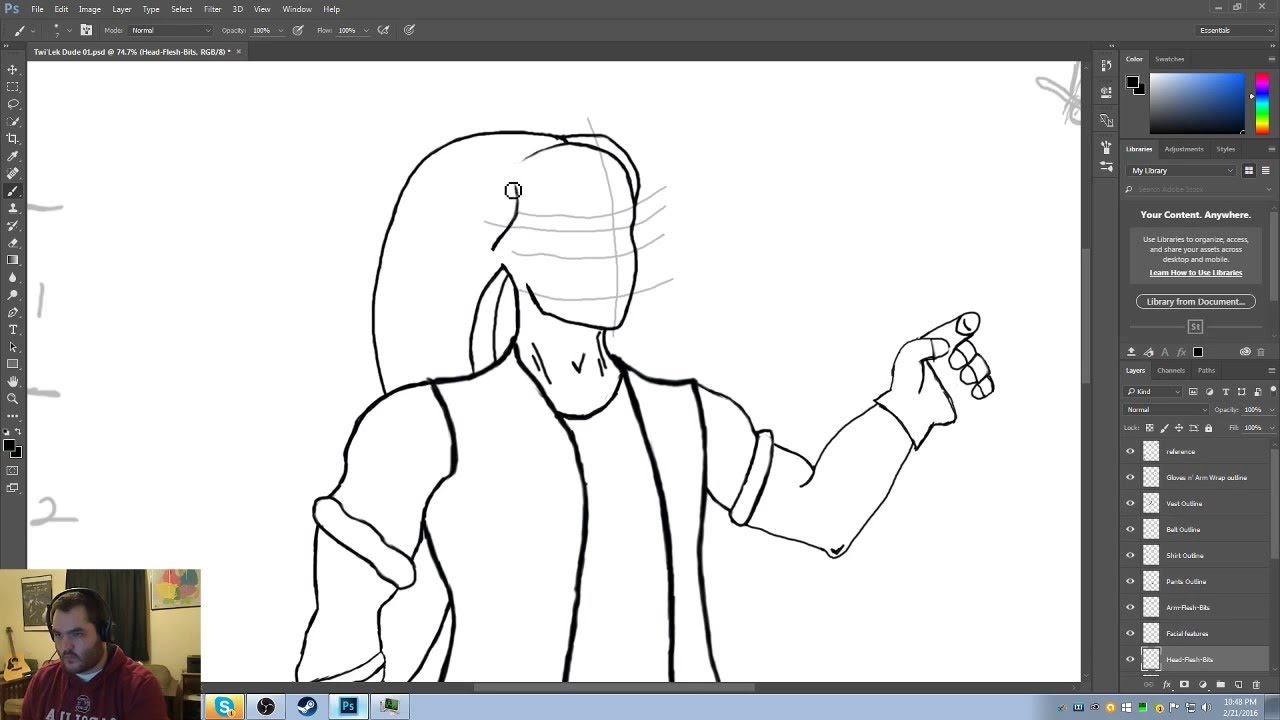Viewport: 1280px width, 720px height.
Task: Create a new layer group
Action: 1220,685
